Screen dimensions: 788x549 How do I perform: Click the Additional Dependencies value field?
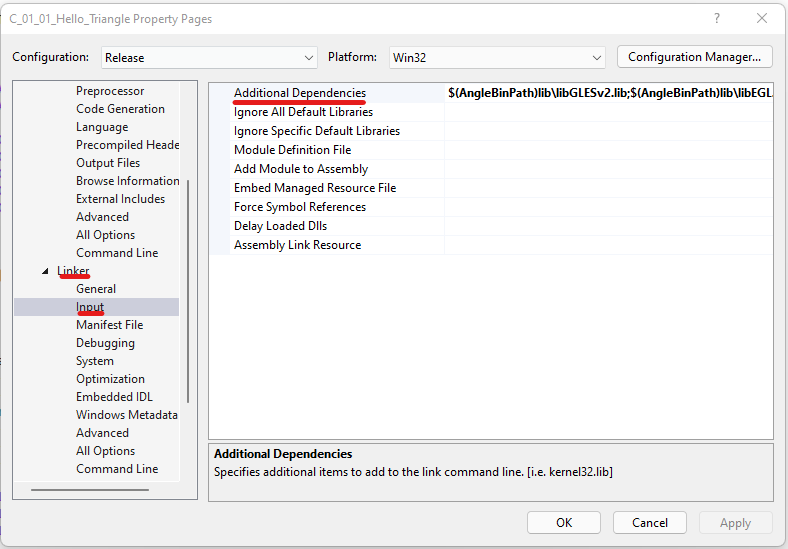point(609,93)
